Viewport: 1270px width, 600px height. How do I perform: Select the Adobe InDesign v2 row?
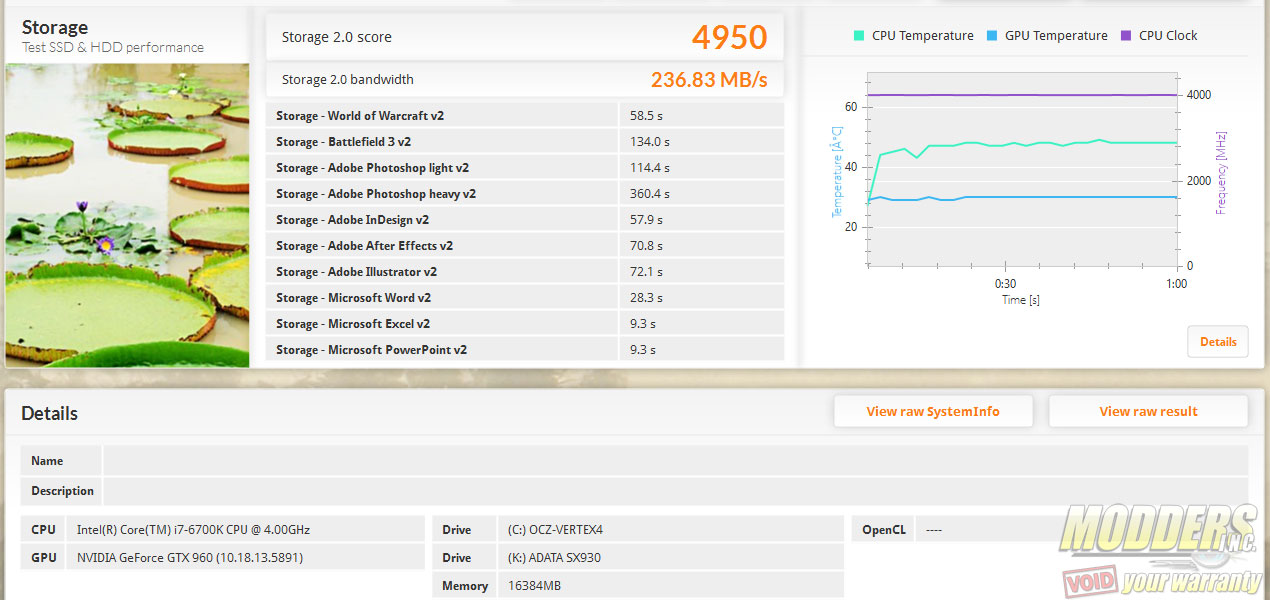click(525, 220)
